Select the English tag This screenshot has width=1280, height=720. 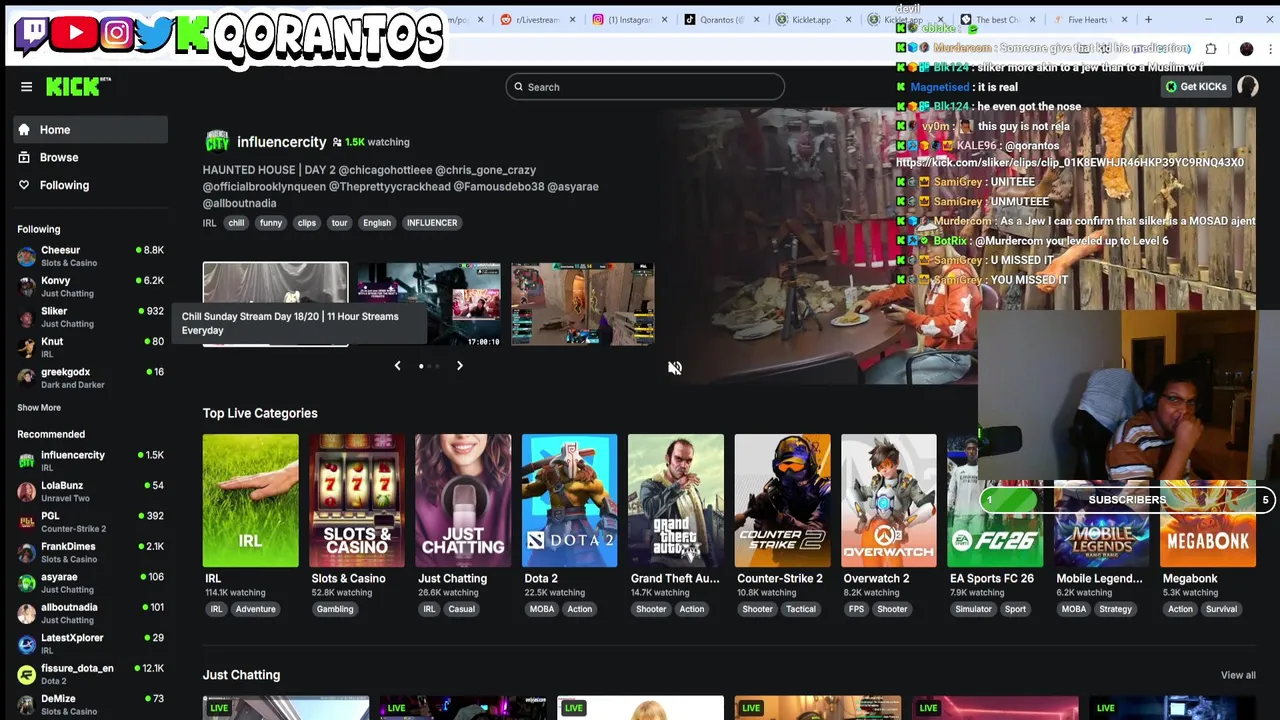377,223
